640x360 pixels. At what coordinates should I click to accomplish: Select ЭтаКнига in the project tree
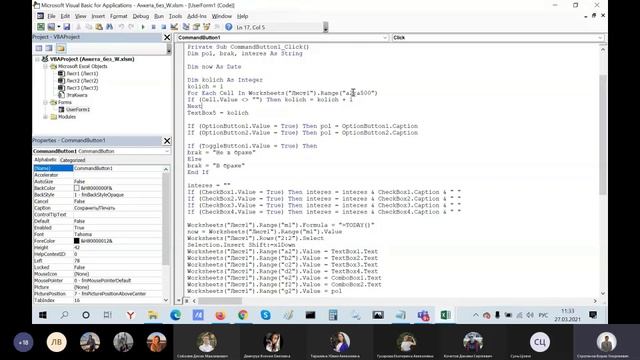[x=73, y=95]
